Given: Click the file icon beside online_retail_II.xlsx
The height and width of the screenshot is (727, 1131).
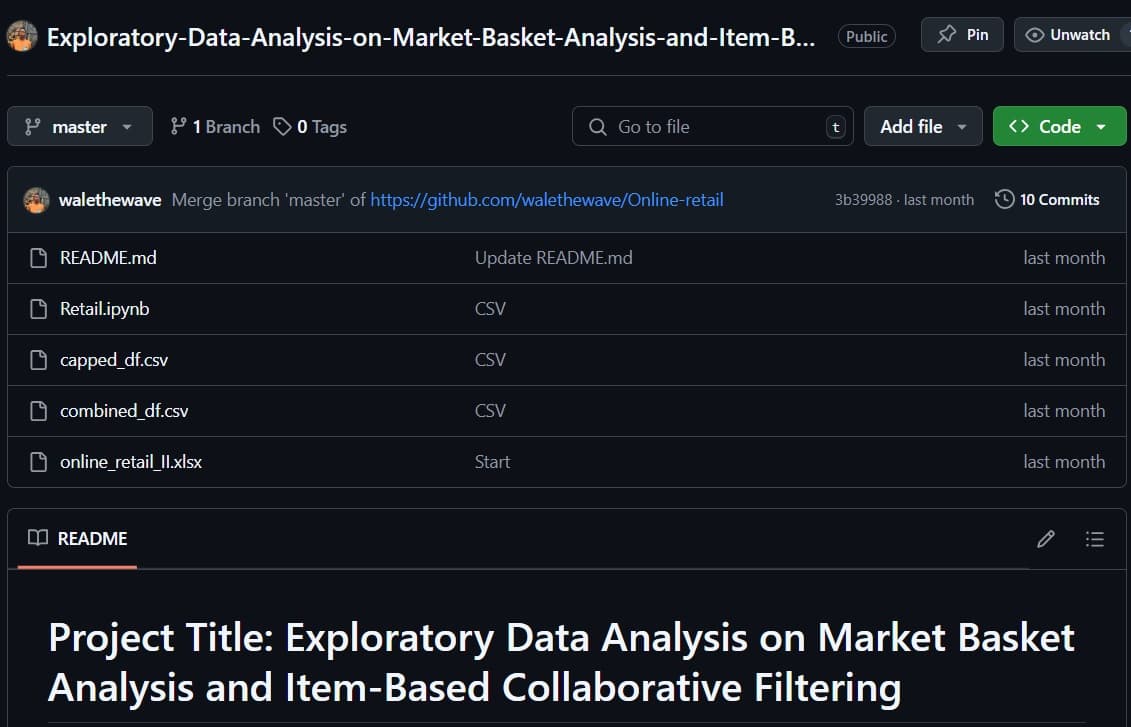Looking at the screenshot, I should pos(38,462).
